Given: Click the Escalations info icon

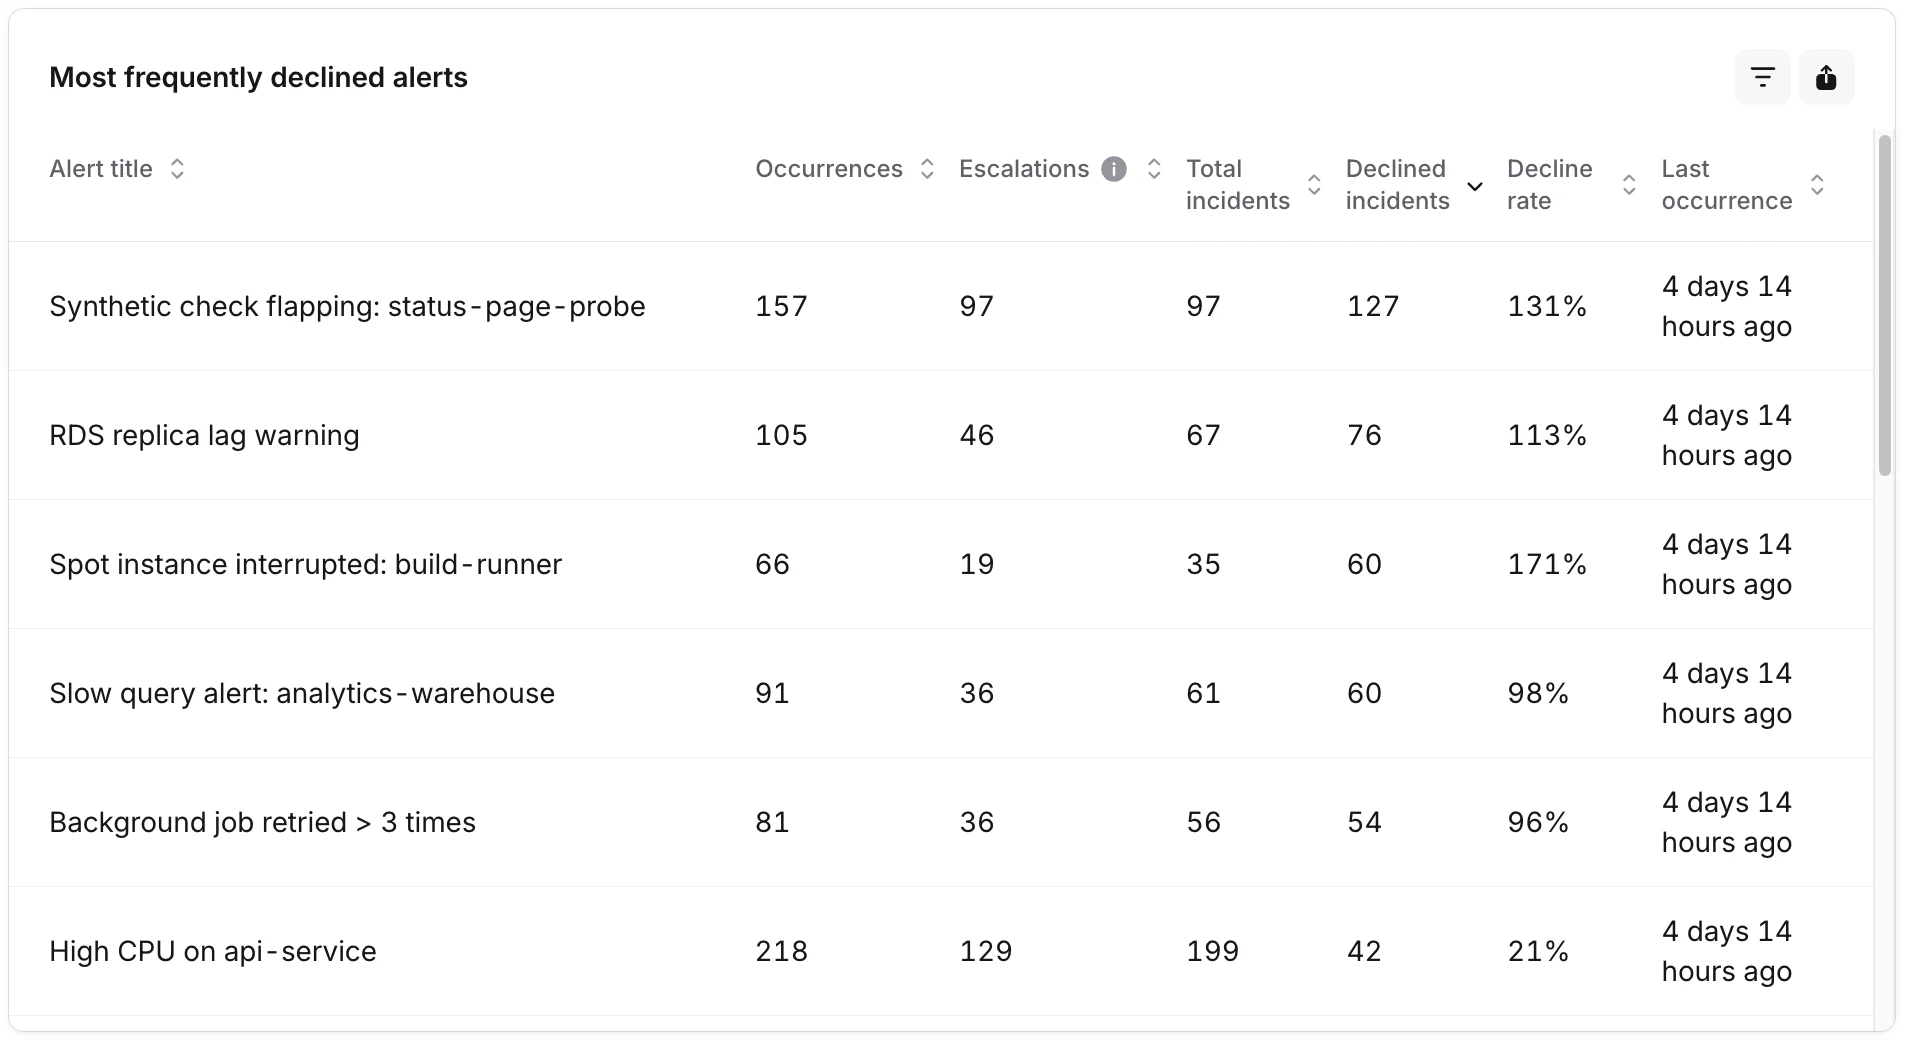Looking at the screenshot, I should [1114, 169].
